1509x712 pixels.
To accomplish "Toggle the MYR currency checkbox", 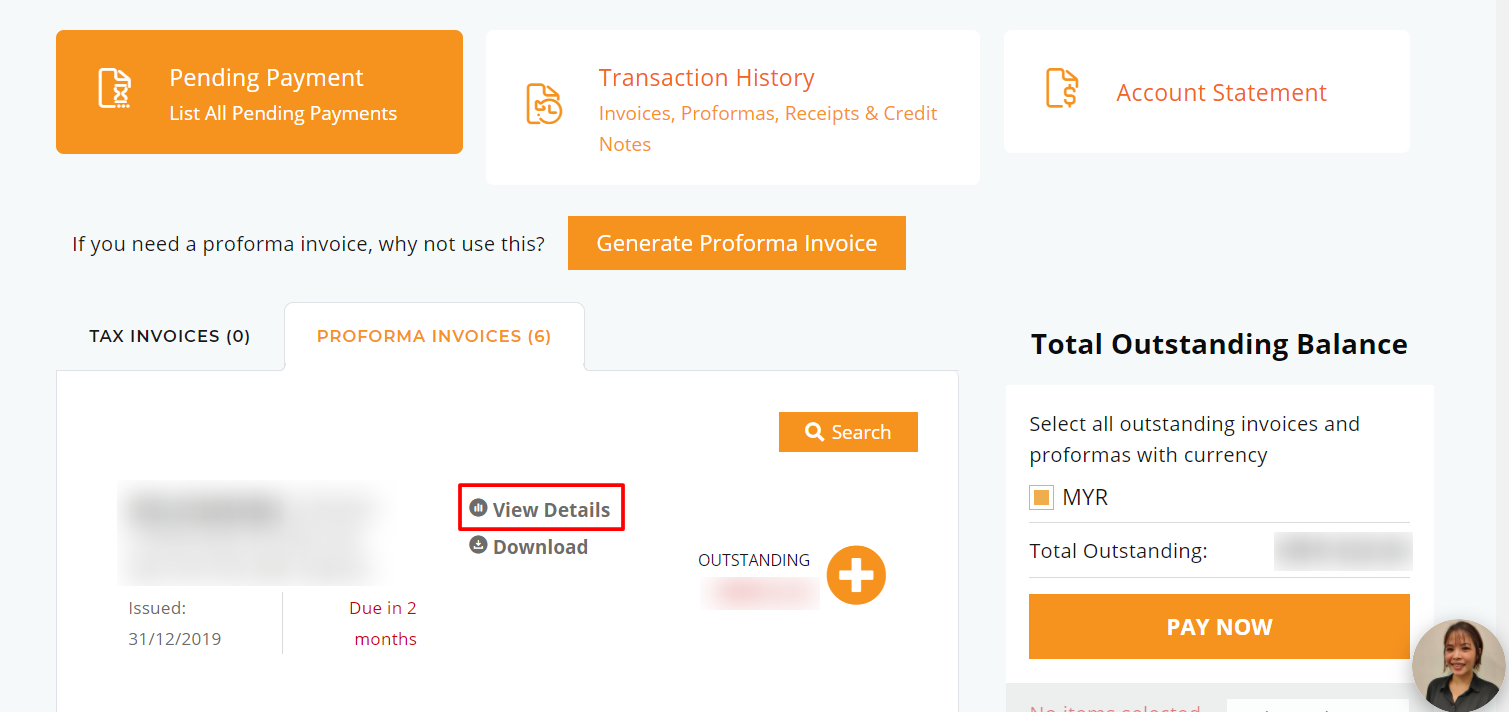I will coord(1041,497).
